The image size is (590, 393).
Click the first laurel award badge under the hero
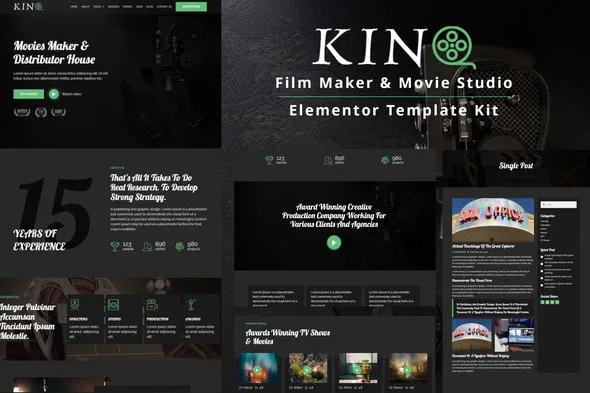[22, 112]
